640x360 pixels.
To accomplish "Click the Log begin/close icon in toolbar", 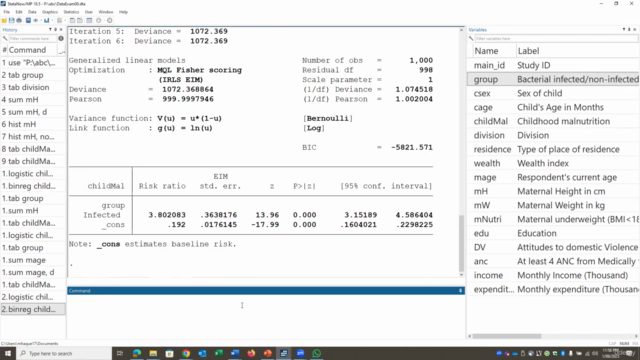I will point(28,20).
